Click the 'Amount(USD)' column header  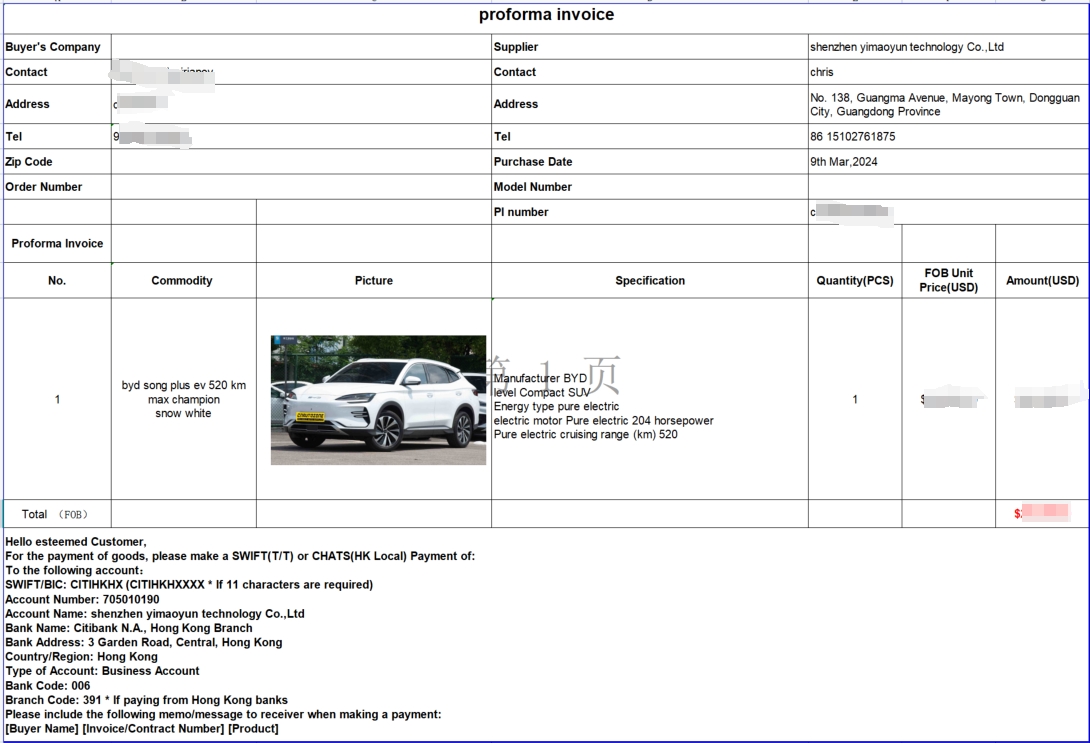tap(1042, 281)
